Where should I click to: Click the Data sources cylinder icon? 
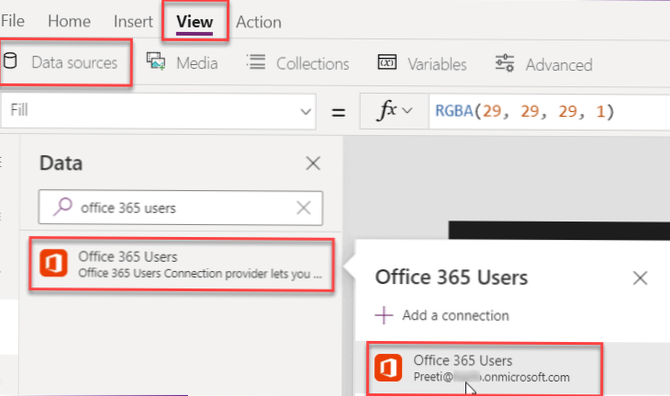coord(10,61)
